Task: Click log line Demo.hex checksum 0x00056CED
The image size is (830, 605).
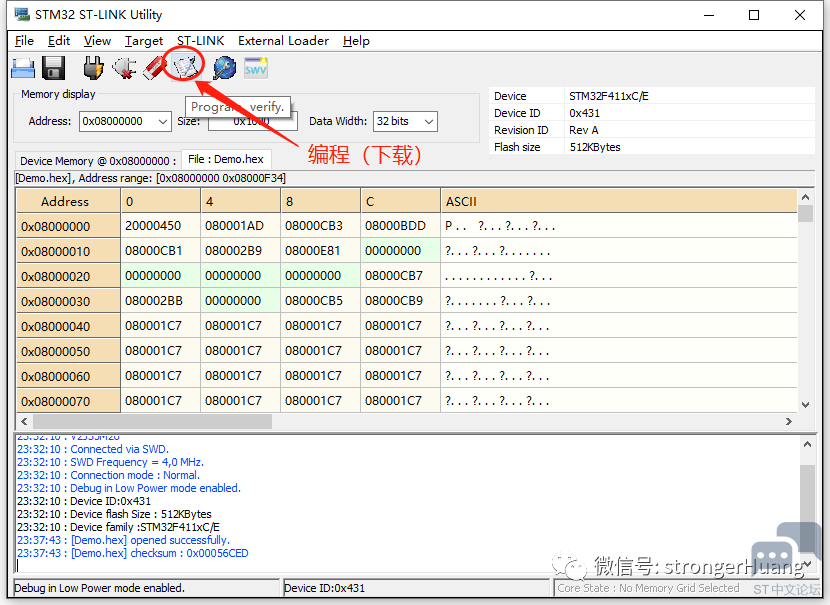Action: pos(132,553)
